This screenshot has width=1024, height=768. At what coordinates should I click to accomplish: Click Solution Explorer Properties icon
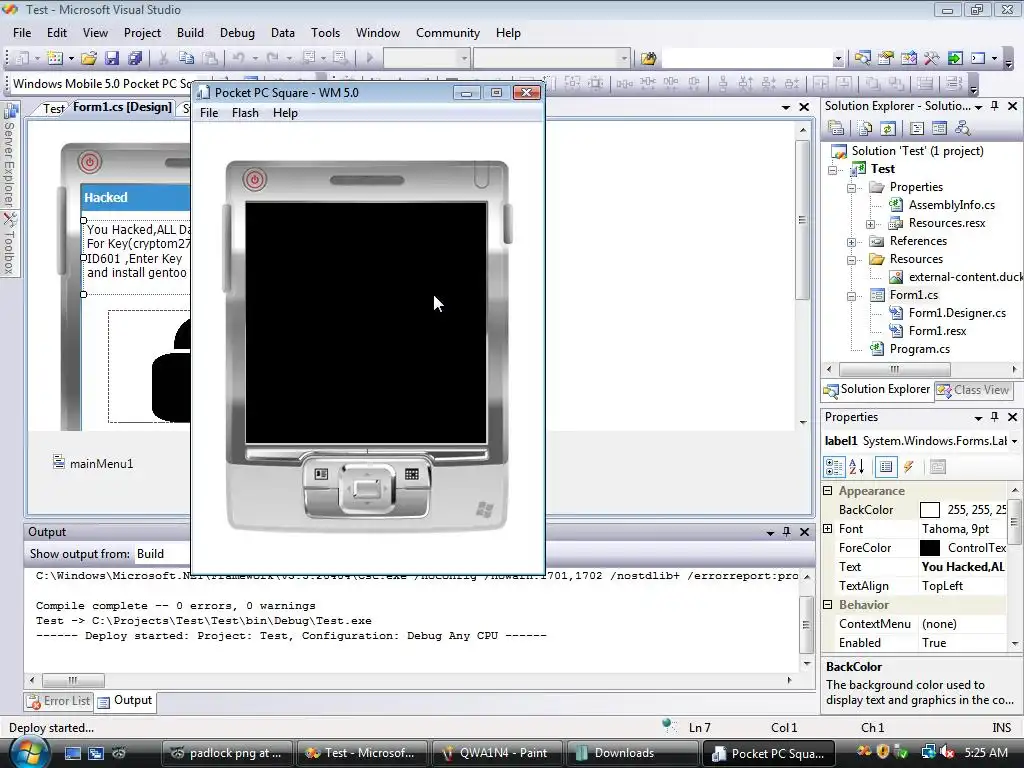836,129
